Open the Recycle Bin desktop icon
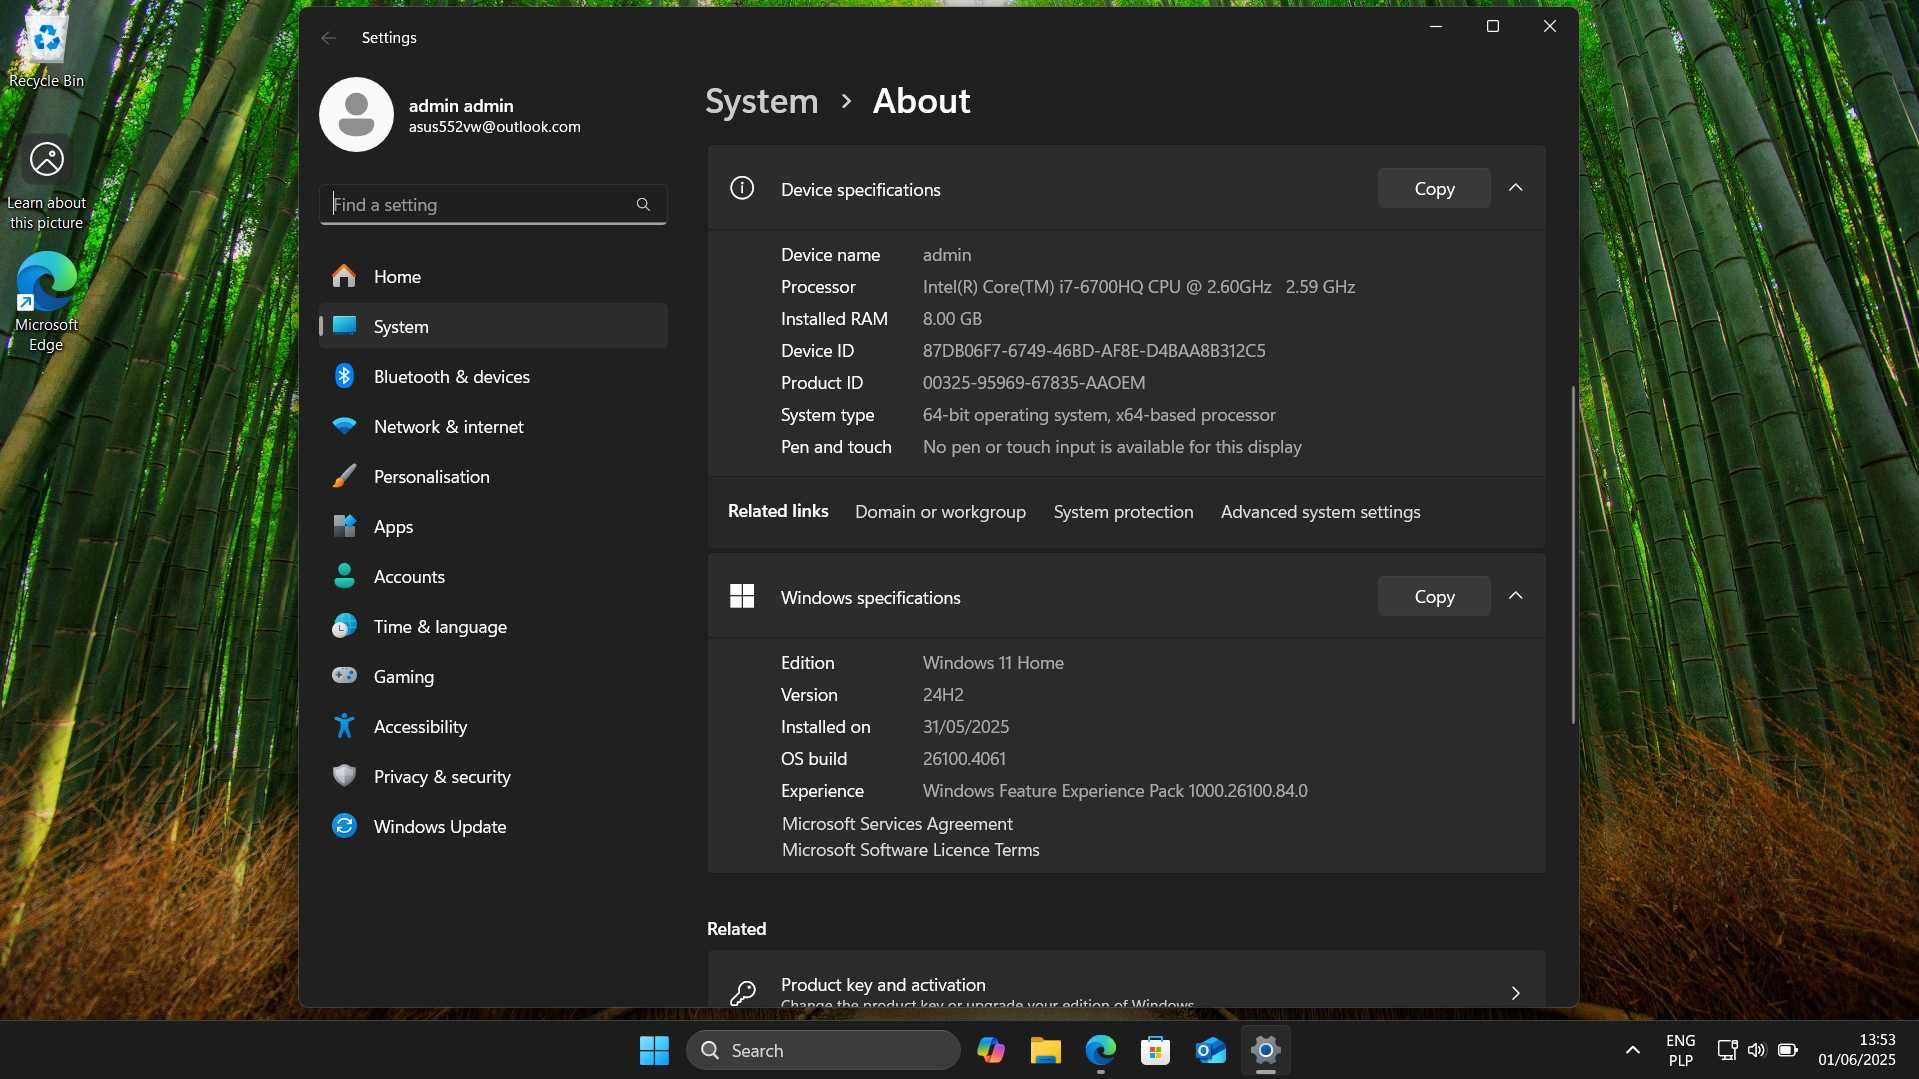Image resolution: width=1919 pixels, height=1079 pixels. click(46, 52)
